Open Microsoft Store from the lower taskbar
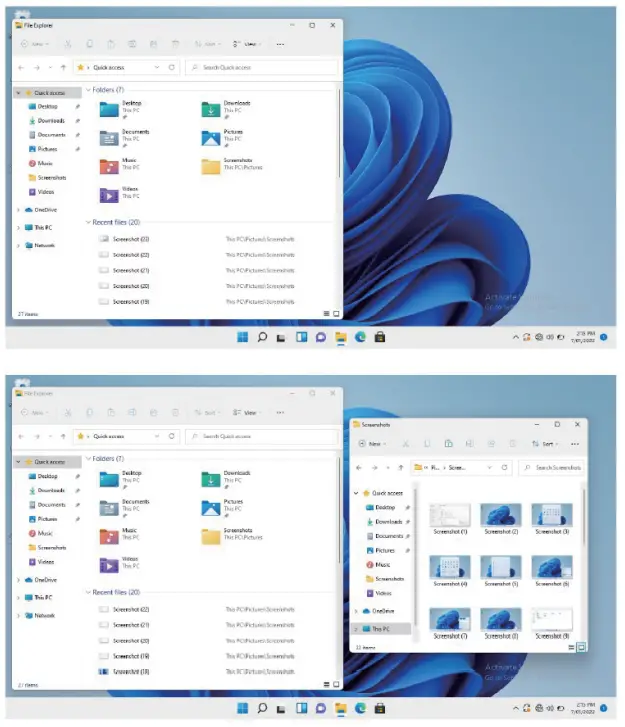Image resolution: width=625 pixels, height=727 pixels. coord(380,708)
